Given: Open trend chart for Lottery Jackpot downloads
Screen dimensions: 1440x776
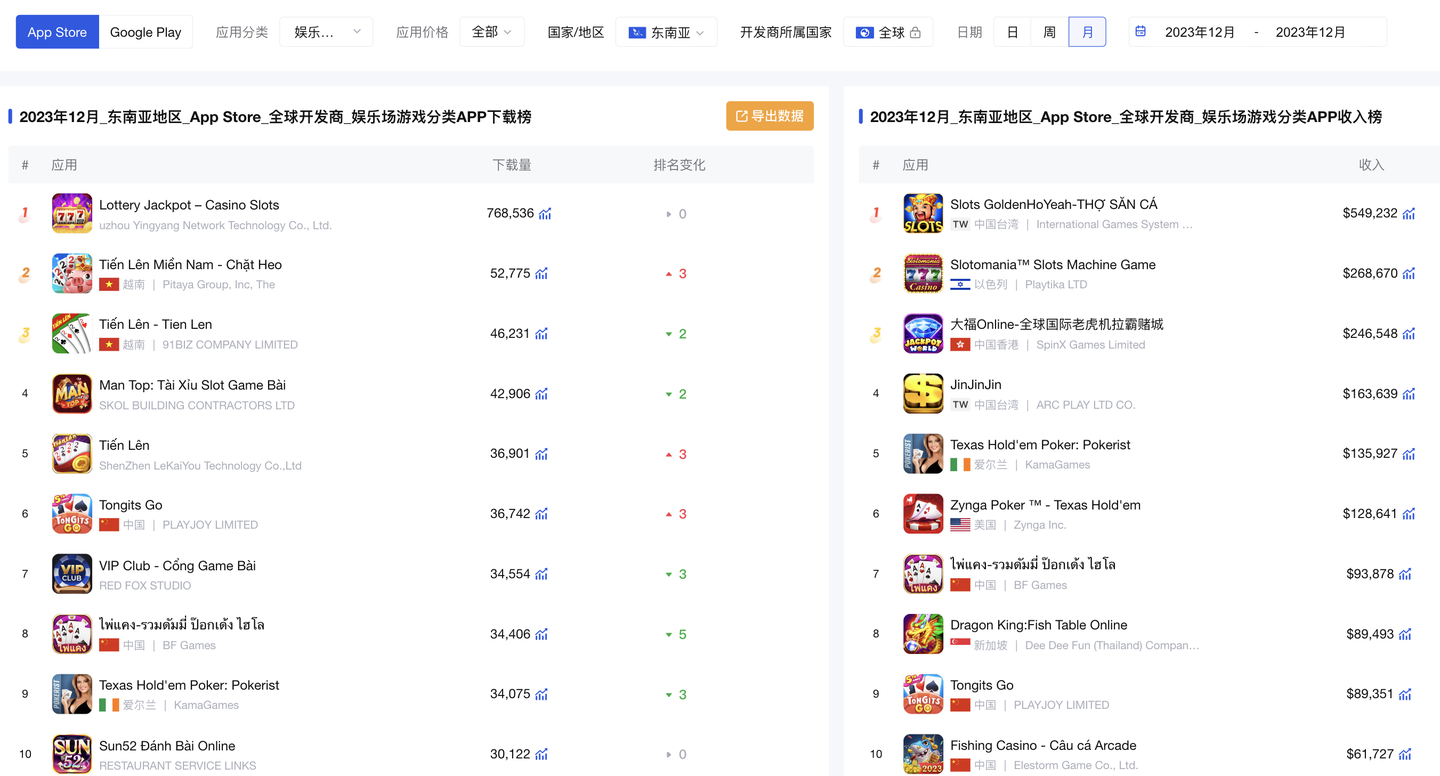Looking at the screenshot, I should [x=545, y=214].
